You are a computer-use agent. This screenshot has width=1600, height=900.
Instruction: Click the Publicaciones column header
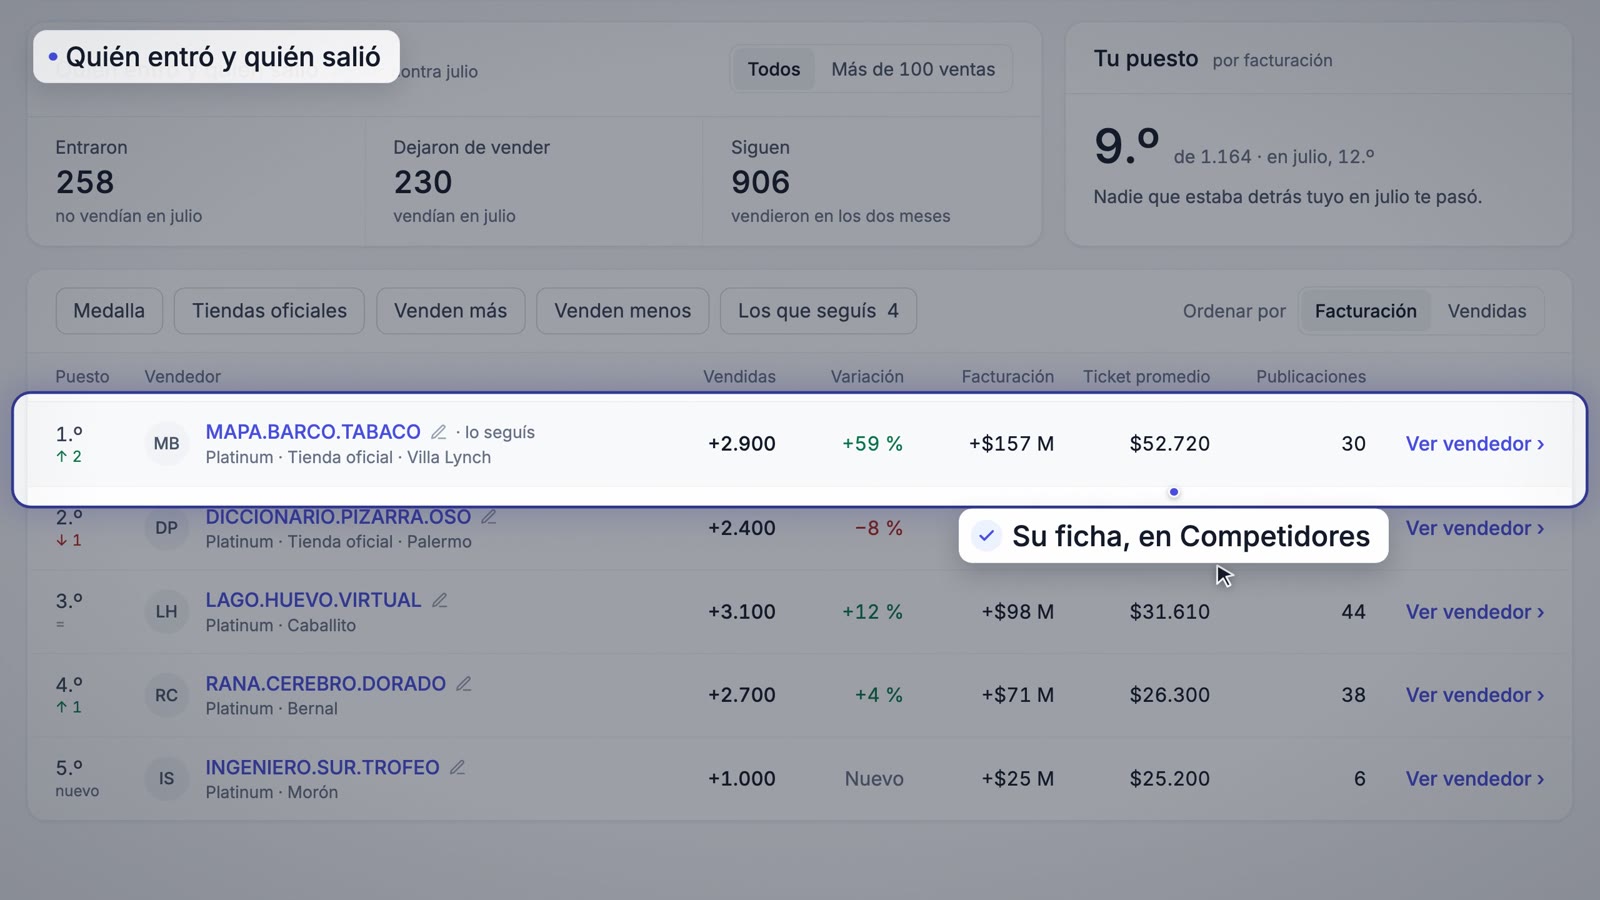click(x=1311, y=377)
